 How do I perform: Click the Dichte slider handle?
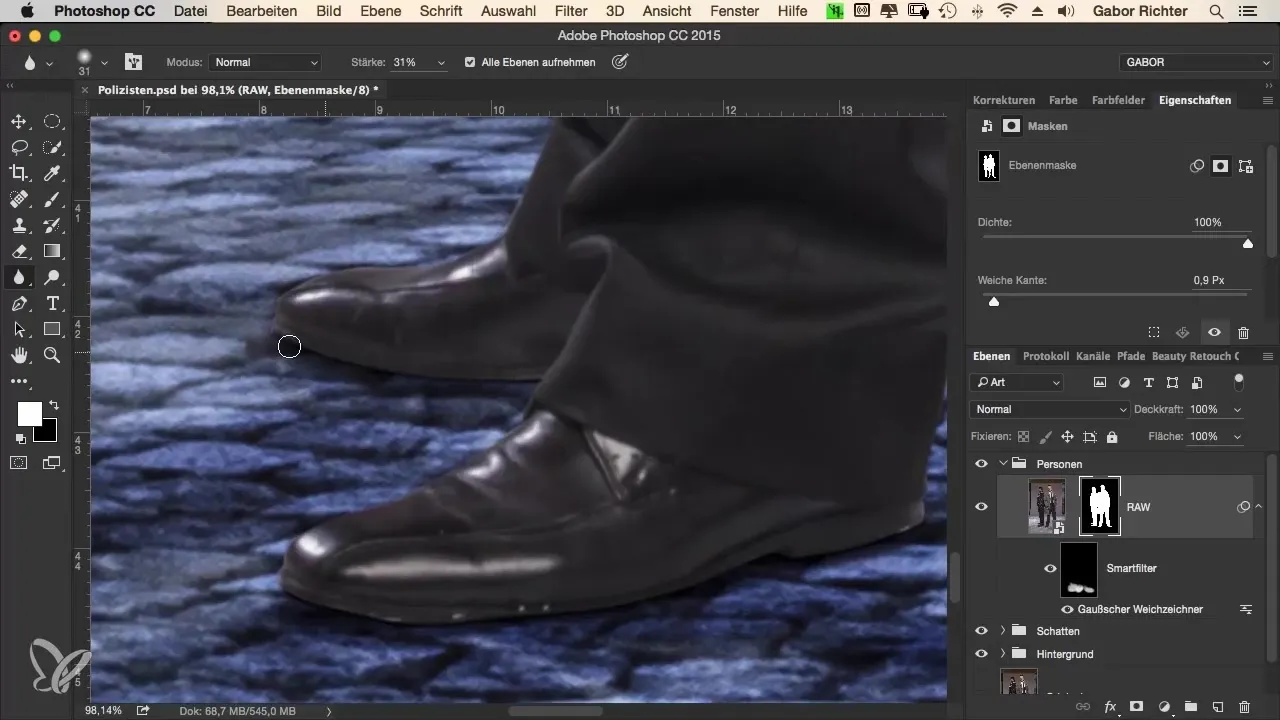pos(1248,243)
